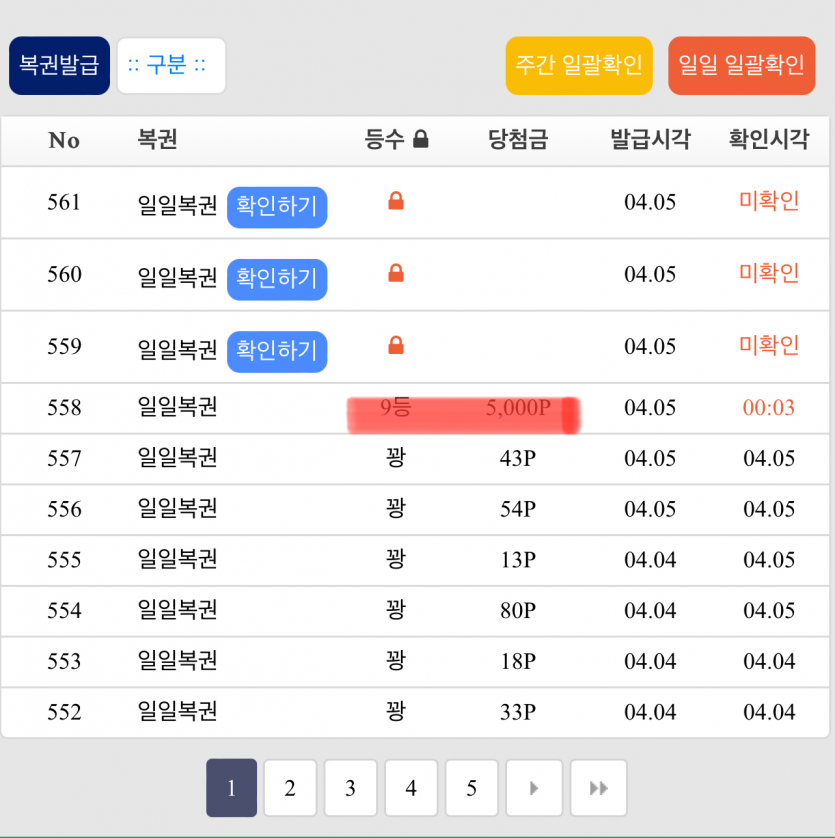Click the 꽝 result in row 553

[396, 661]
